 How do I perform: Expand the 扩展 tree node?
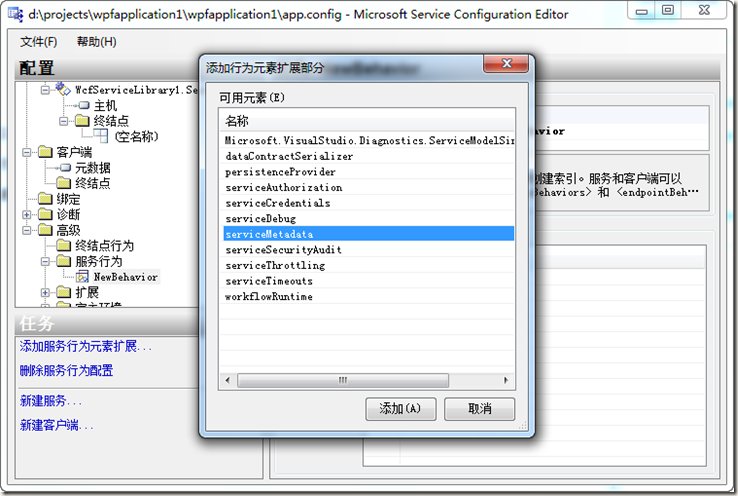(45, 292)
